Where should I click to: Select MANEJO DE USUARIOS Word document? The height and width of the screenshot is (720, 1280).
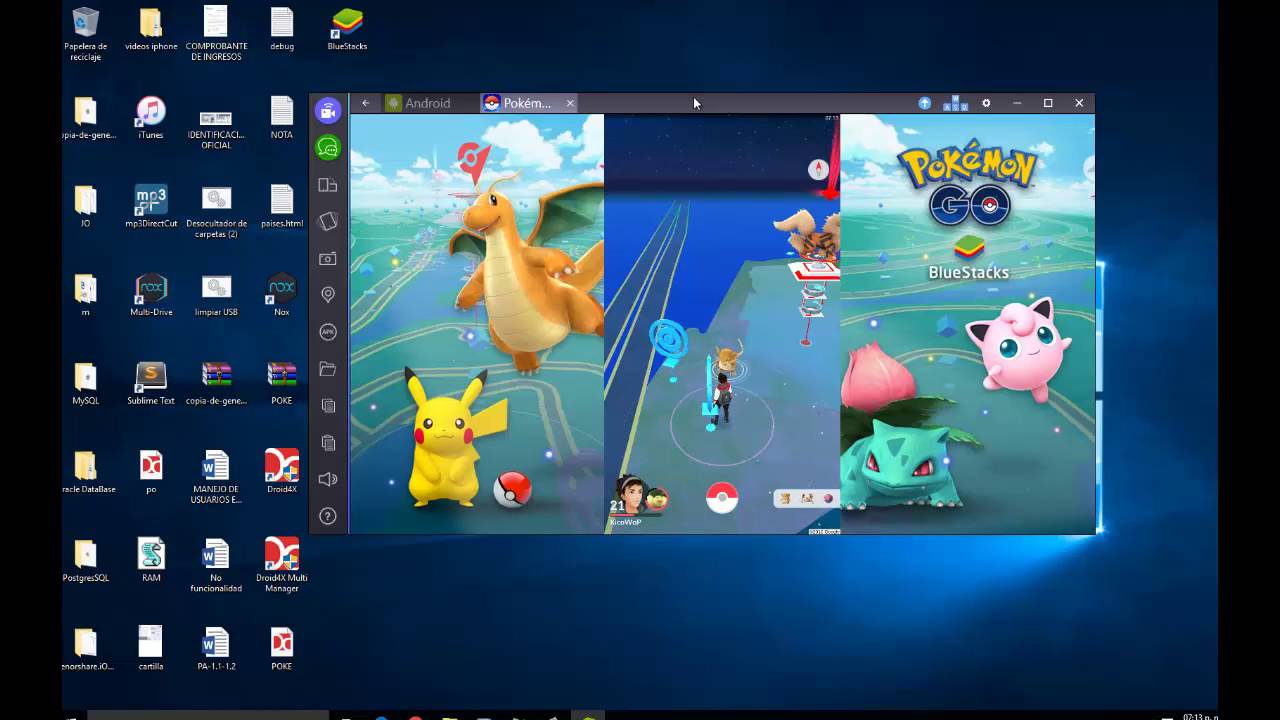tap(216, 476)
